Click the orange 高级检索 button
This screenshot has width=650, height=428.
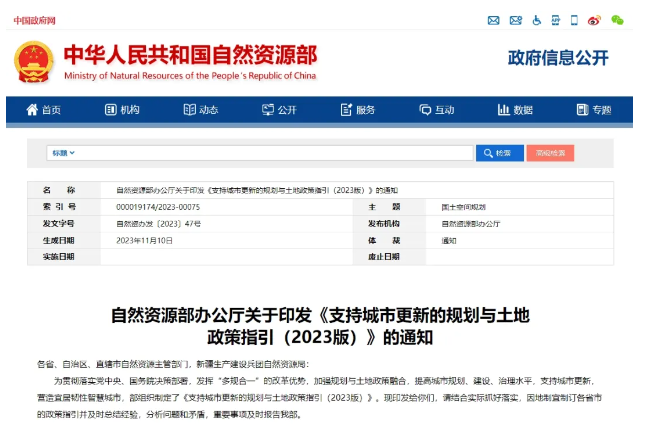click(550, 153)
